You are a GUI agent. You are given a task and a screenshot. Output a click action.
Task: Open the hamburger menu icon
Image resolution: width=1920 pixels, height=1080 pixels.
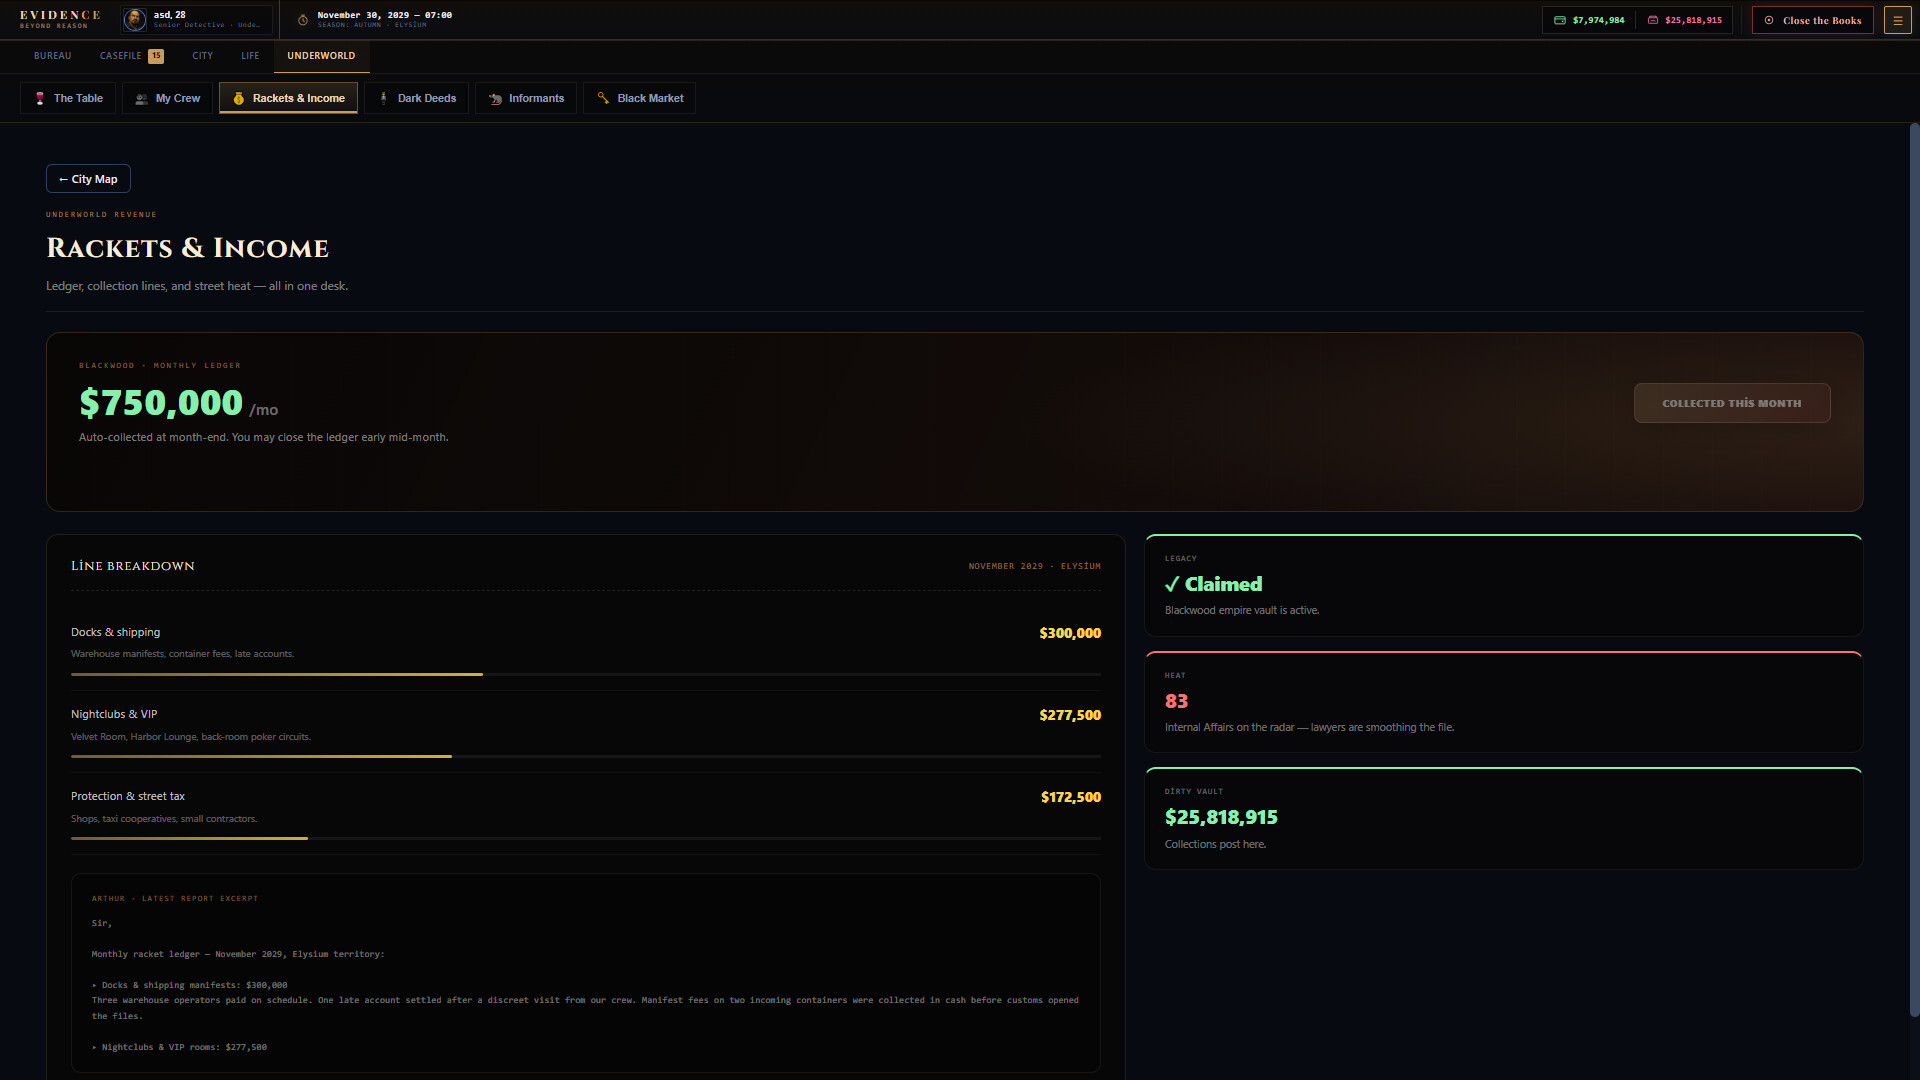pos(1897,20)
